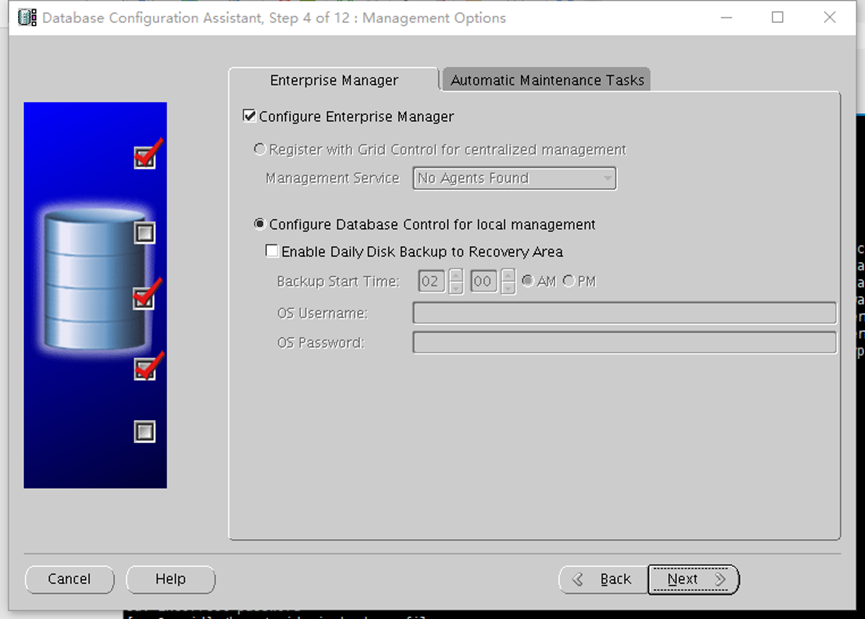
Task: Minimize the Database Configuration Assistant window
Action: (727, 18)
